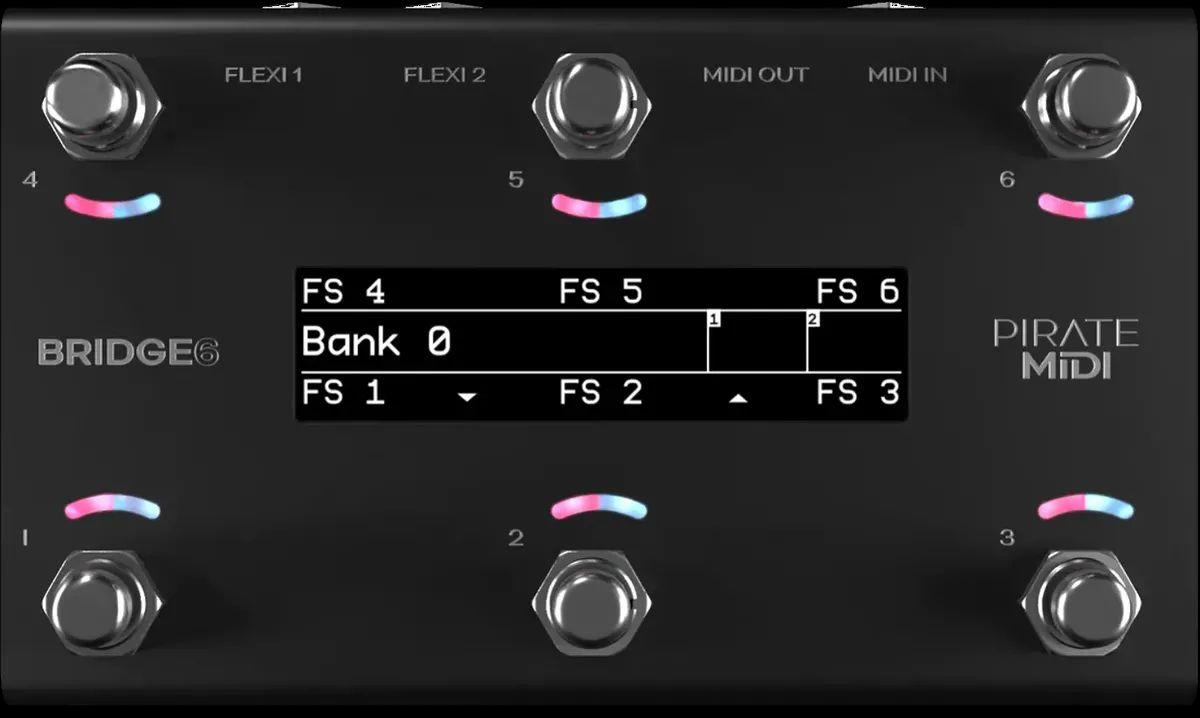This screenshot has width=1200, height=718.
Task: Click the box marked 1 on the display
Action: click(757, 341)
